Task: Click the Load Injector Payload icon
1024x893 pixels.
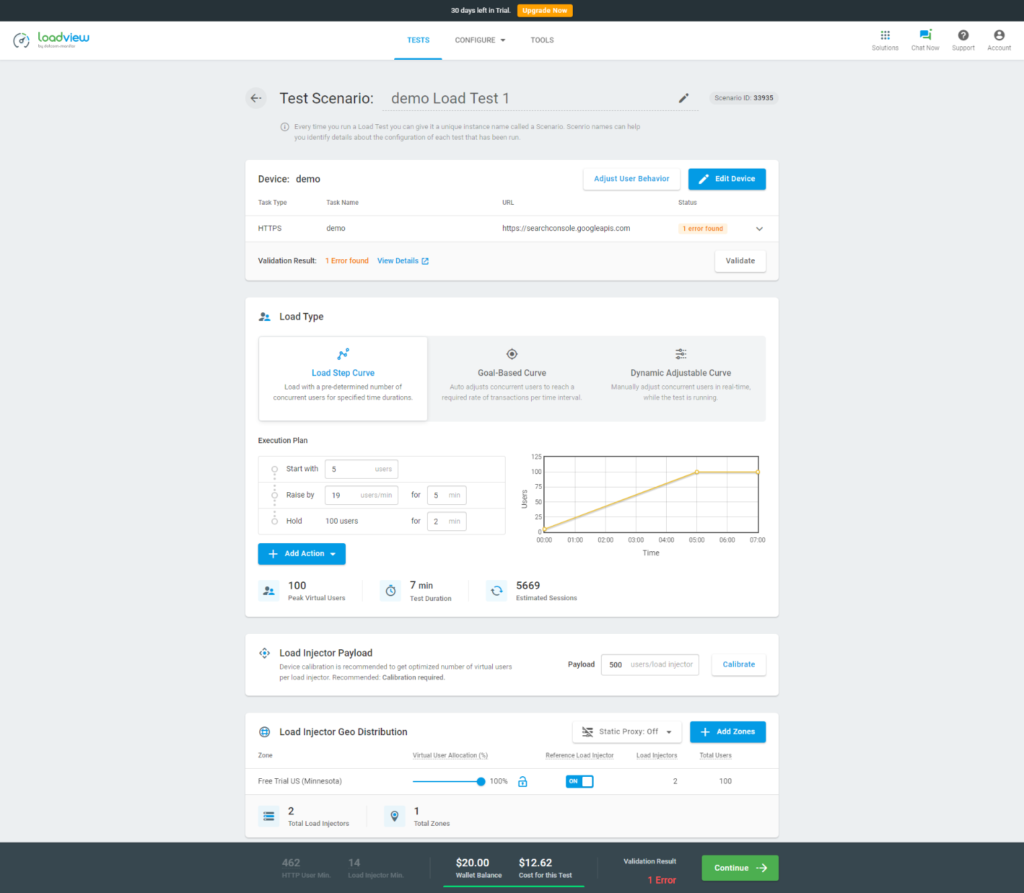Action: (x=264, y=653)
